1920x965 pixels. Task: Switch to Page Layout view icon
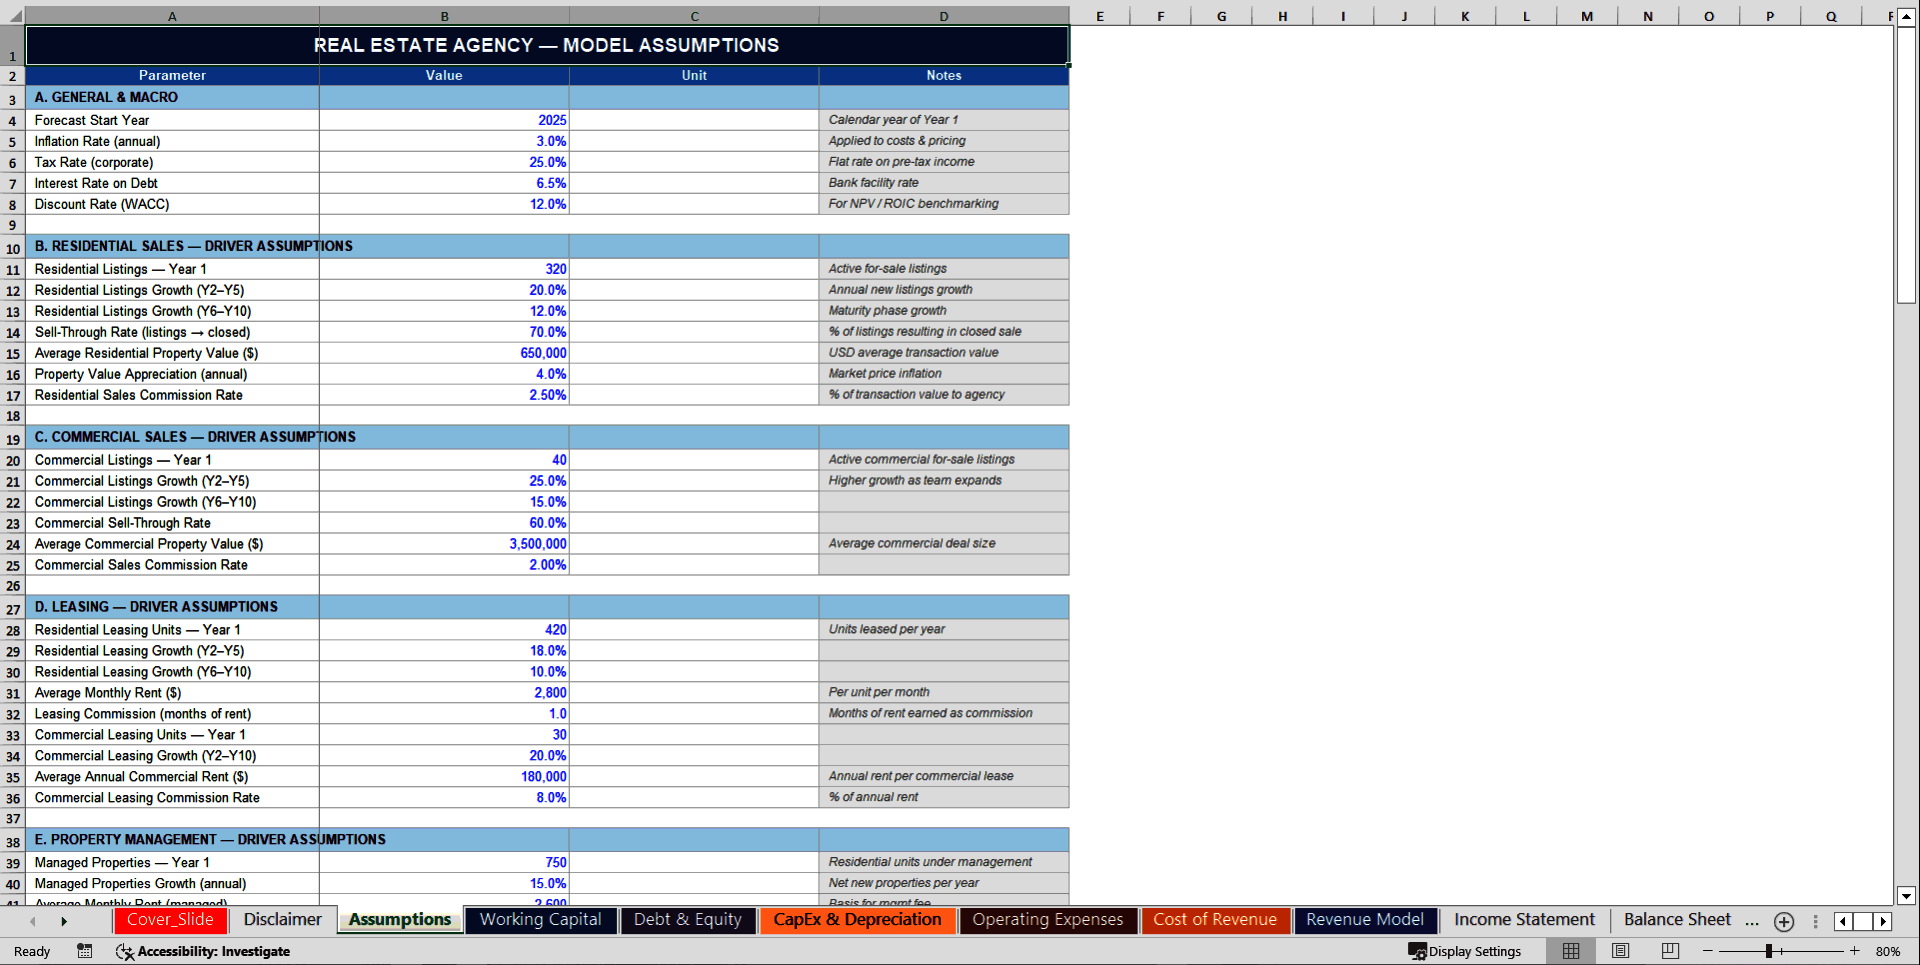[1620, 951]
